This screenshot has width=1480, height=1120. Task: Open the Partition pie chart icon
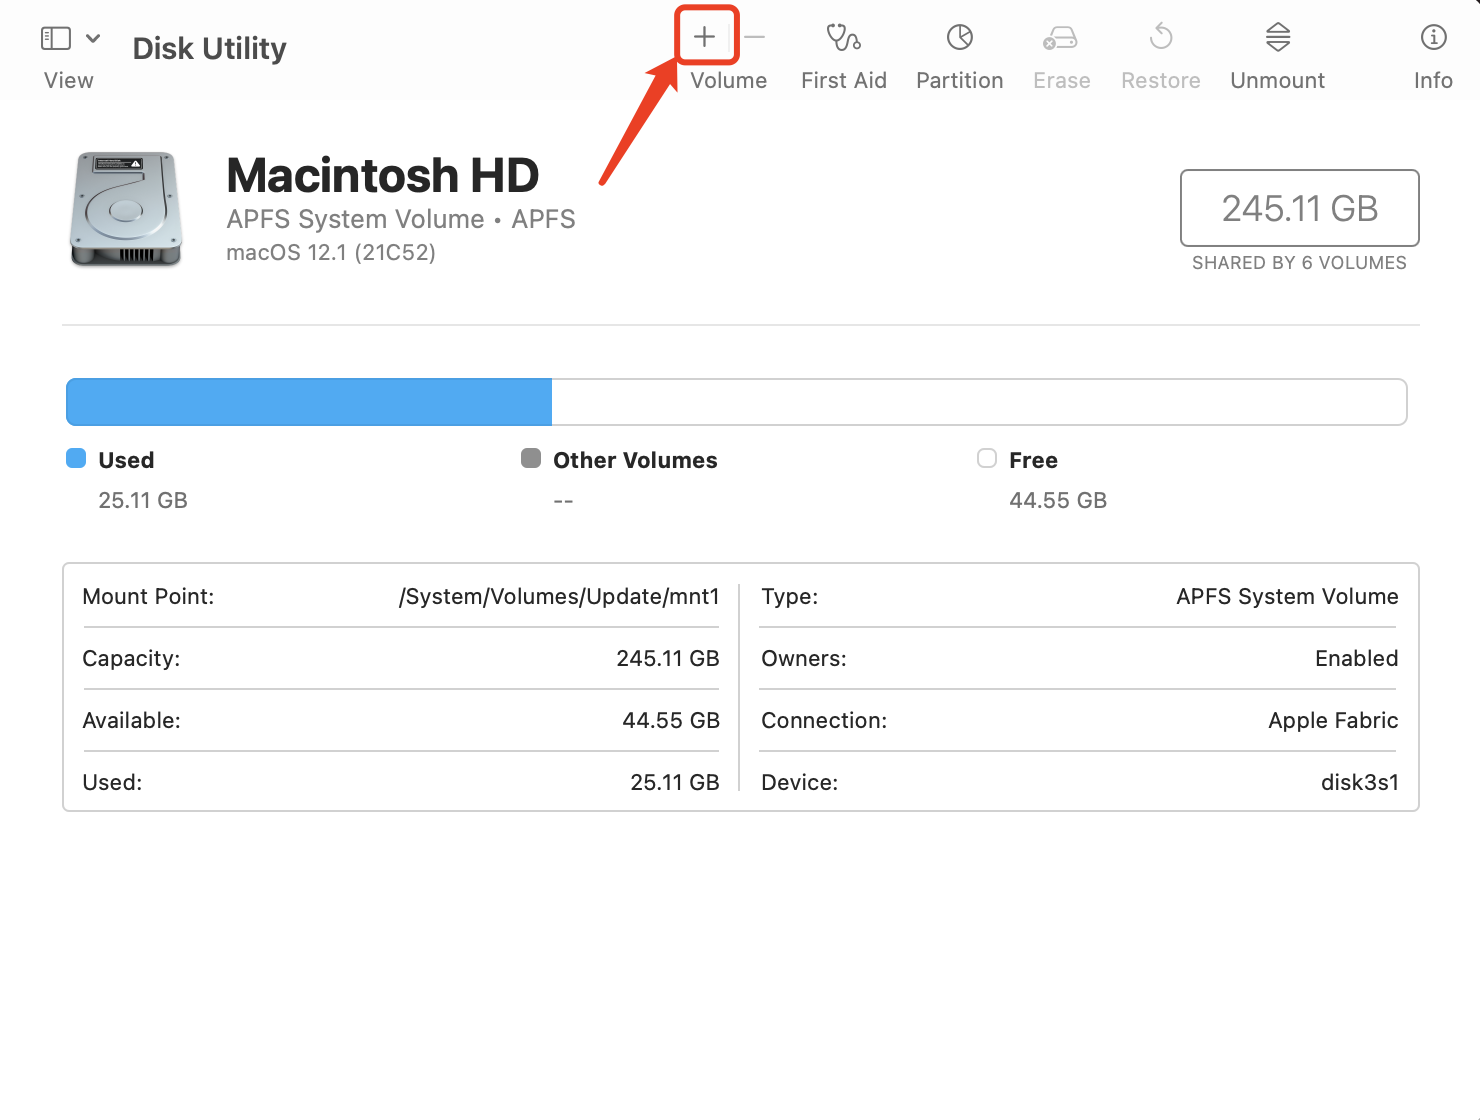point(959,38)
